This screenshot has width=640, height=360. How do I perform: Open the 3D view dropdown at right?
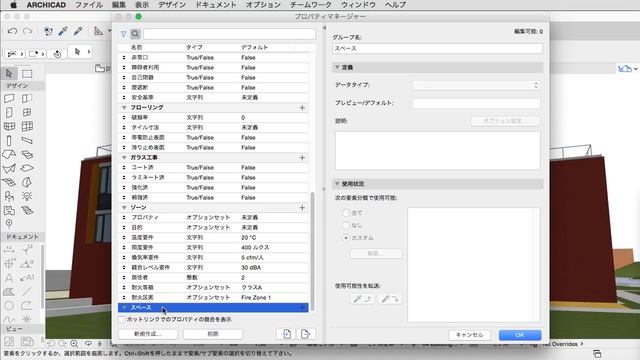coord(627,69)
